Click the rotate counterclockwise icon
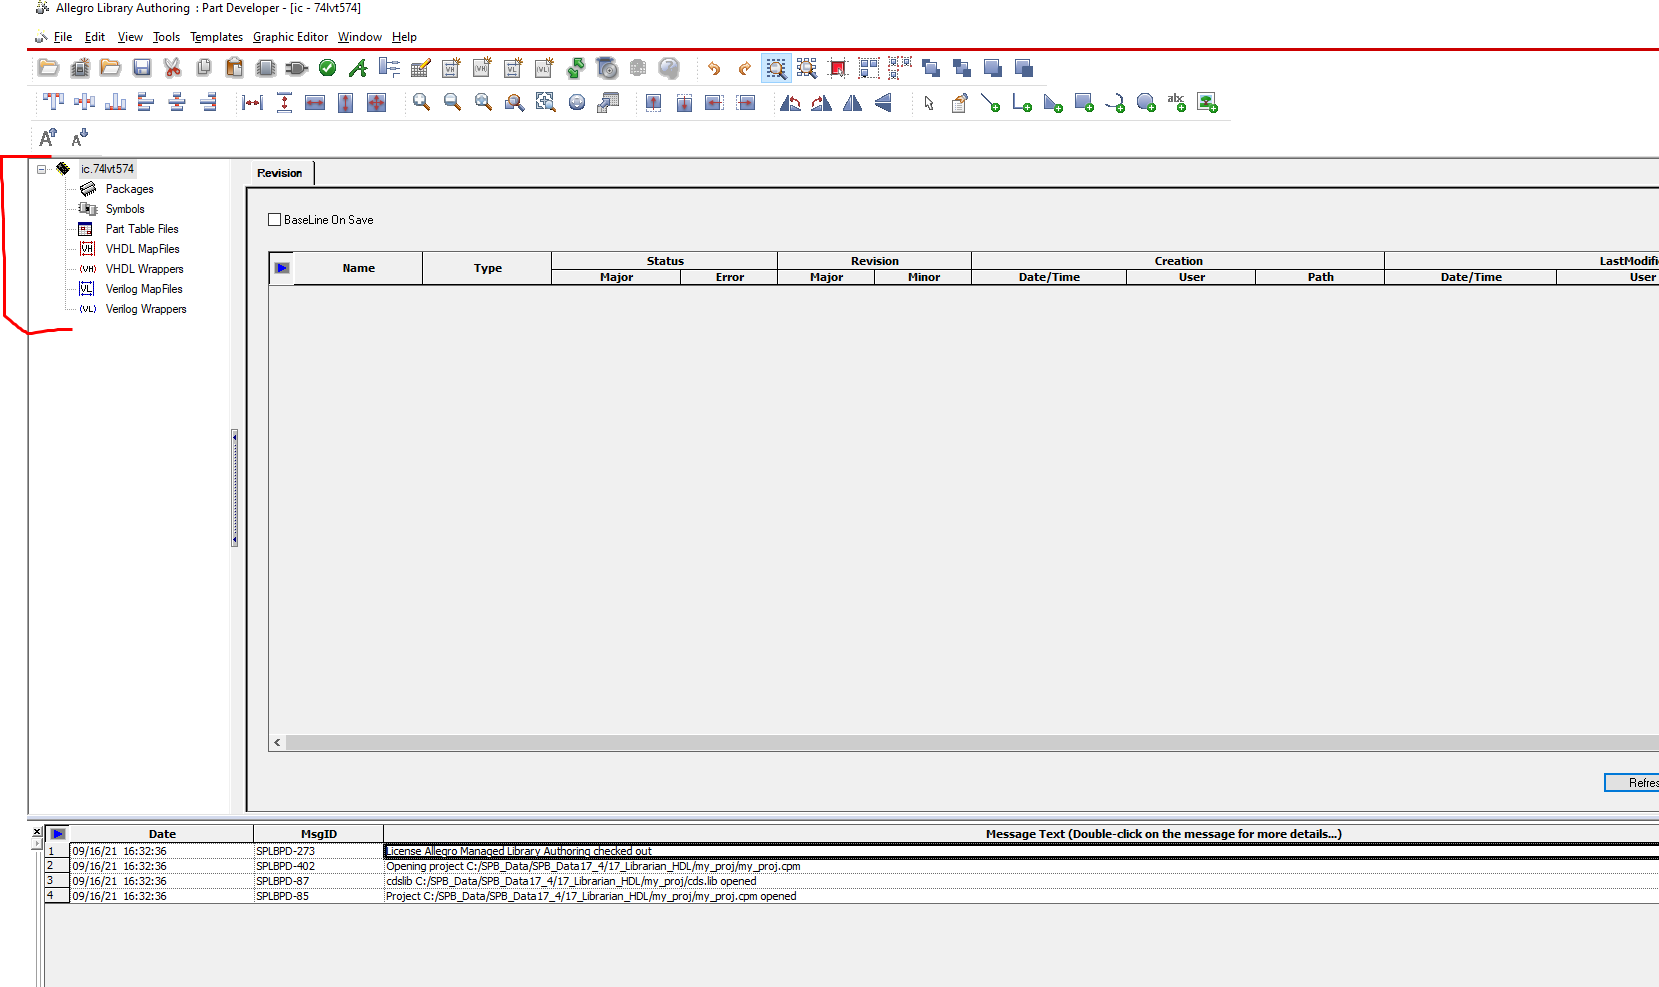The image size is (1659, 987). (x=790, y=102)
